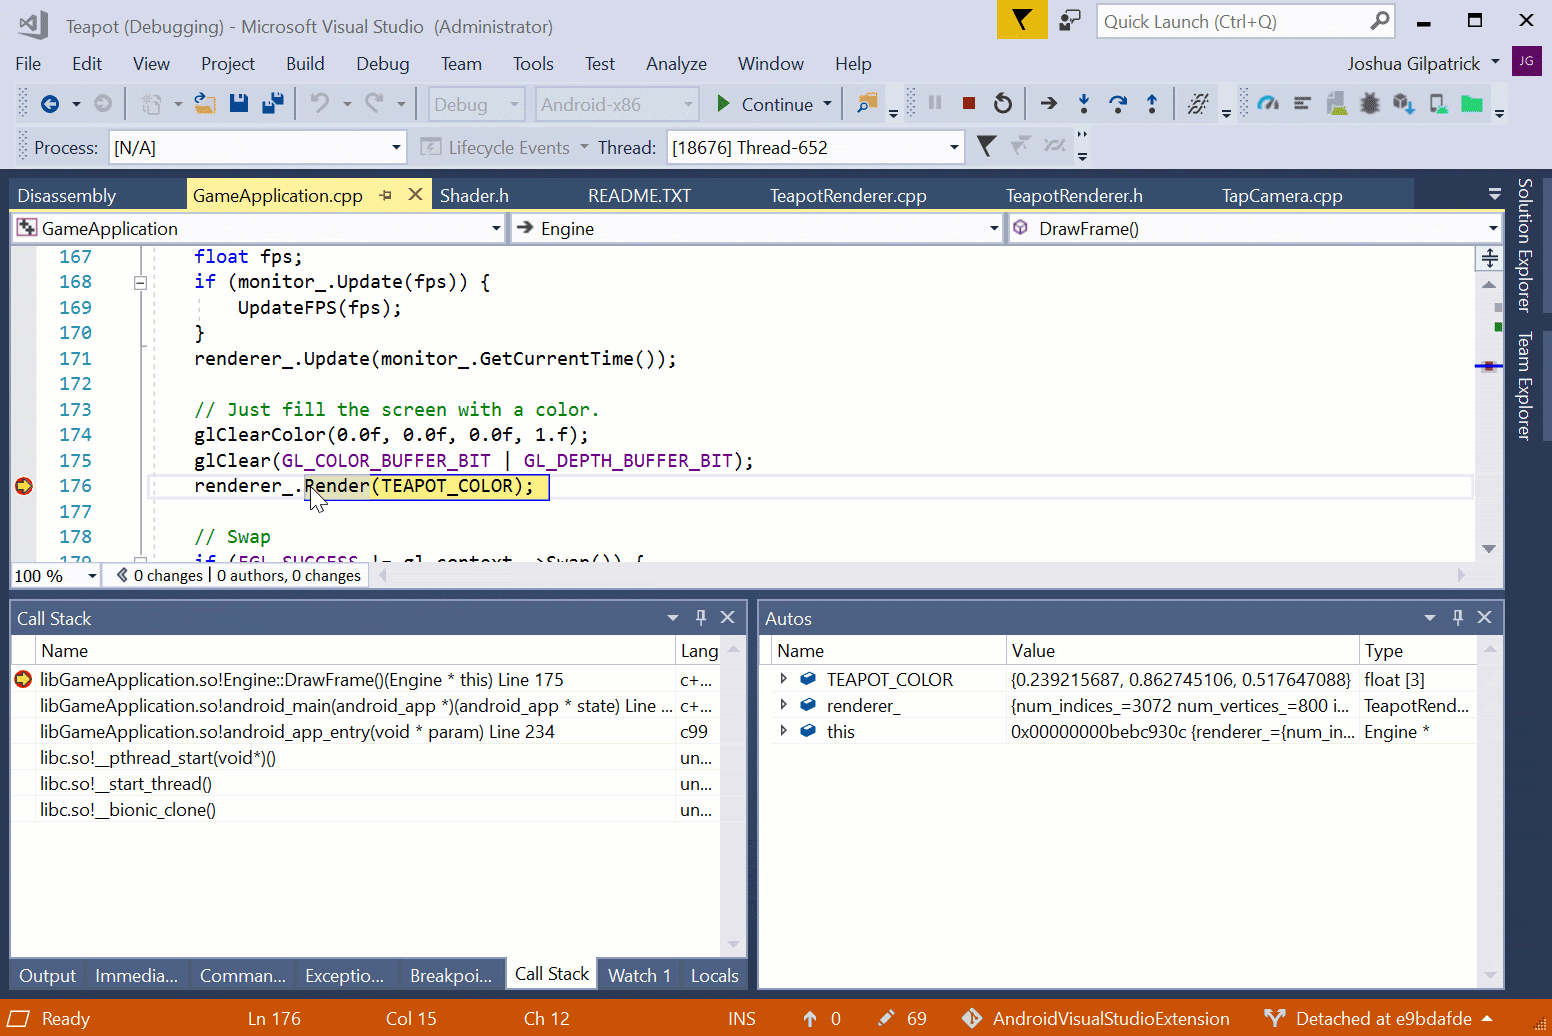The height and width of the screenshot is (1036, 1552).
Task: Collapse the if block at line 168
Action: [140, 283]
